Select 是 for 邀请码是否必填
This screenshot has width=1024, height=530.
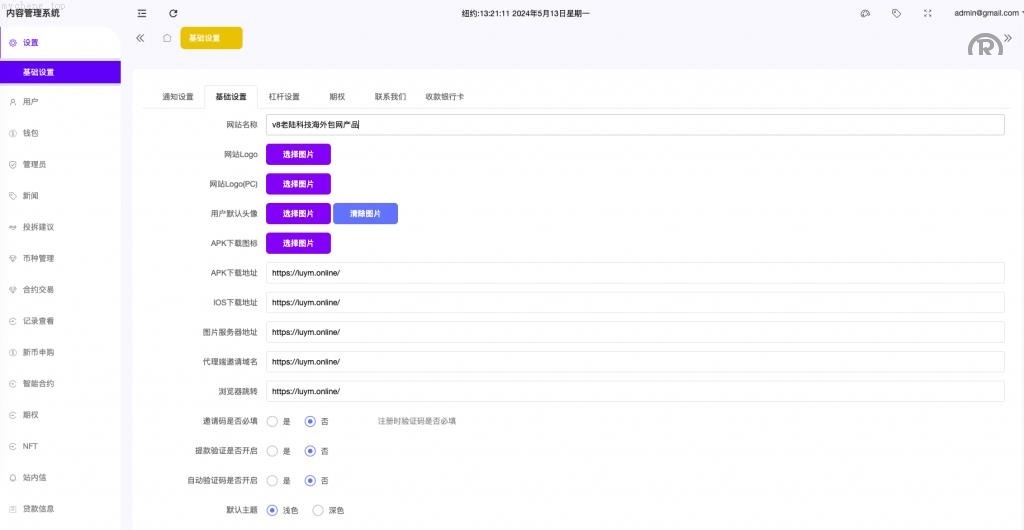click(272, 421)
